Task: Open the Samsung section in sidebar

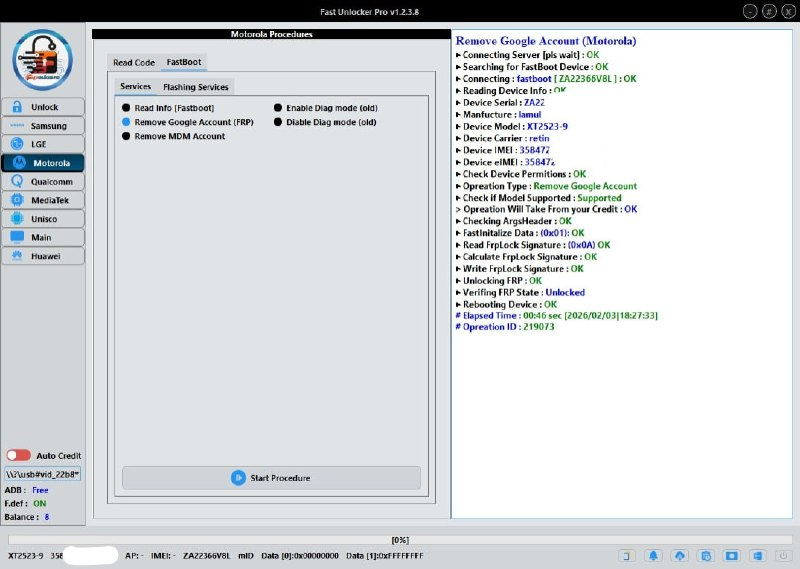Action: point(43,126)
